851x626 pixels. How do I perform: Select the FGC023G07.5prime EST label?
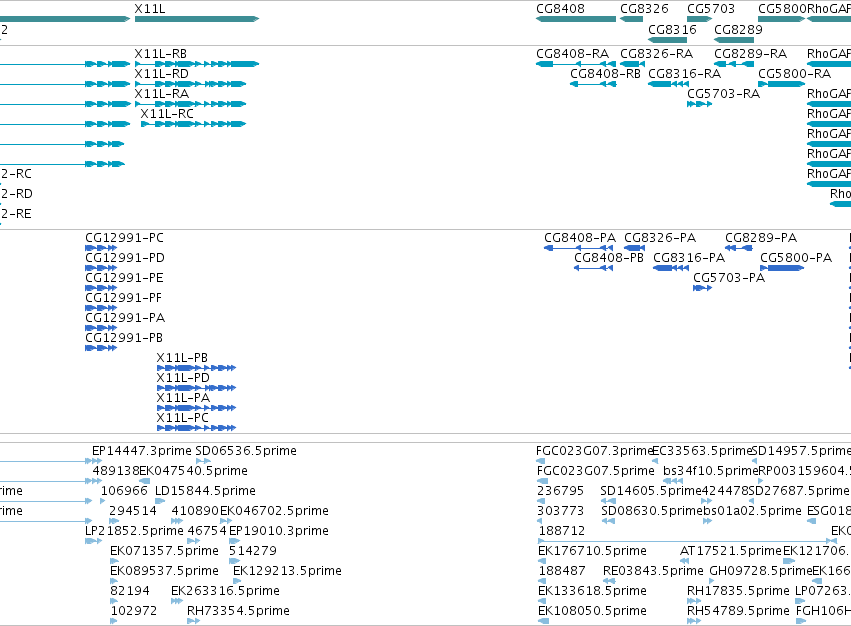coord(596,471)
